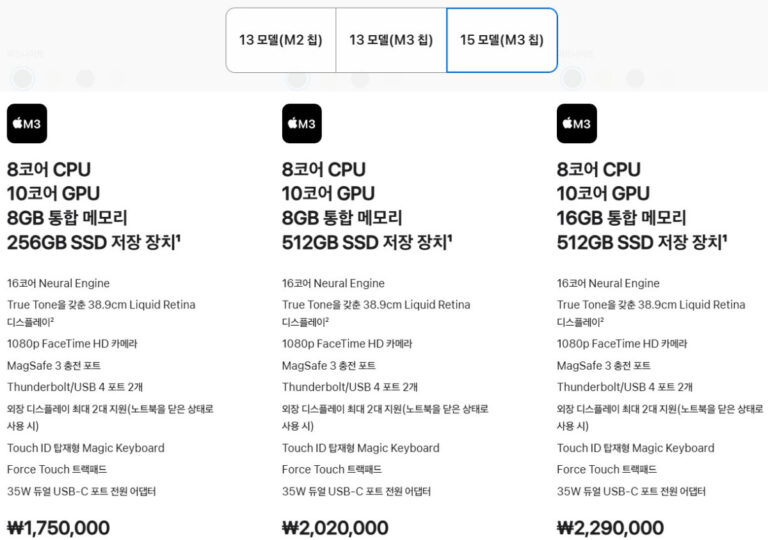The width and height of the screenshot is (768, 540).
Task: Click 8GB 통합 메모리 in the ₩2,020,000 model
Action: point(342,218)
